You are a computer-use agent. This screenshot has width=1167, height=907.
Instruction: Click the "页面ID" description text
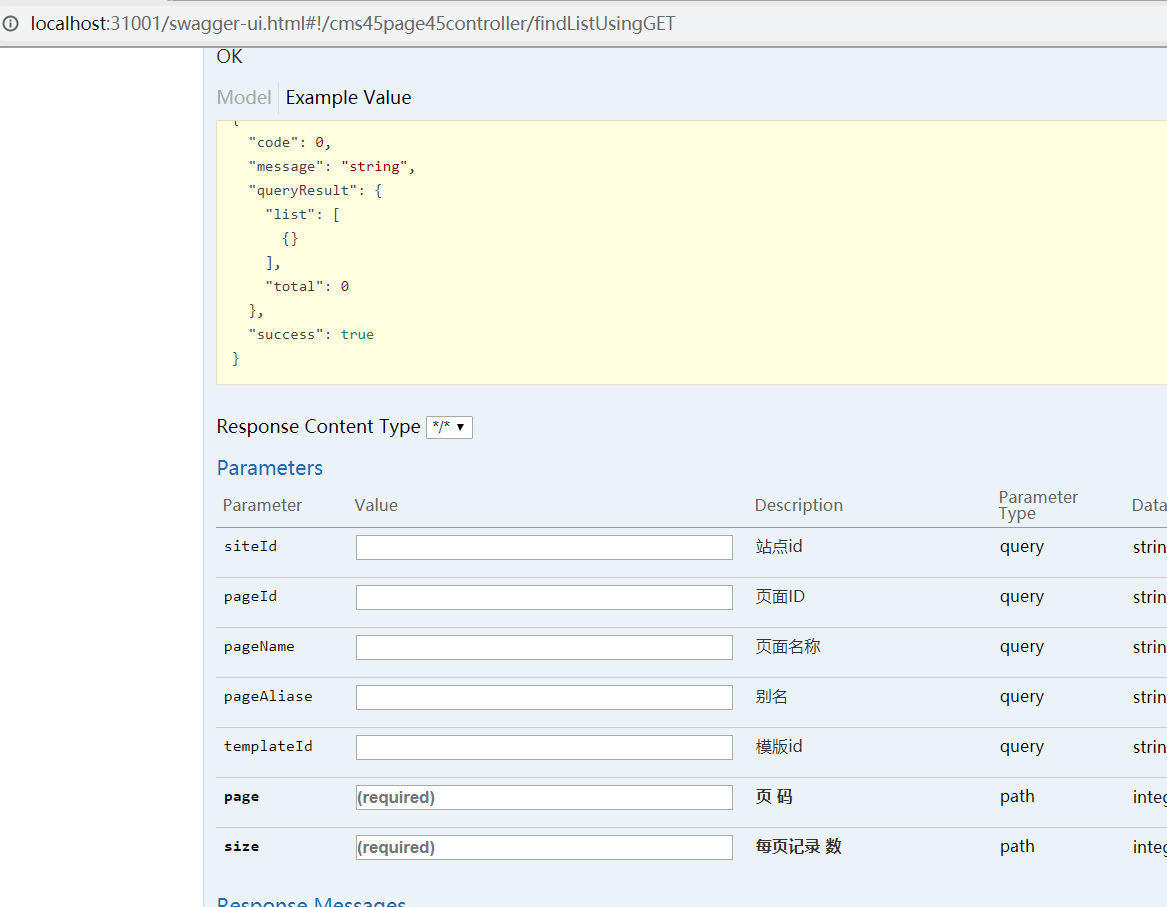point(780,597)
